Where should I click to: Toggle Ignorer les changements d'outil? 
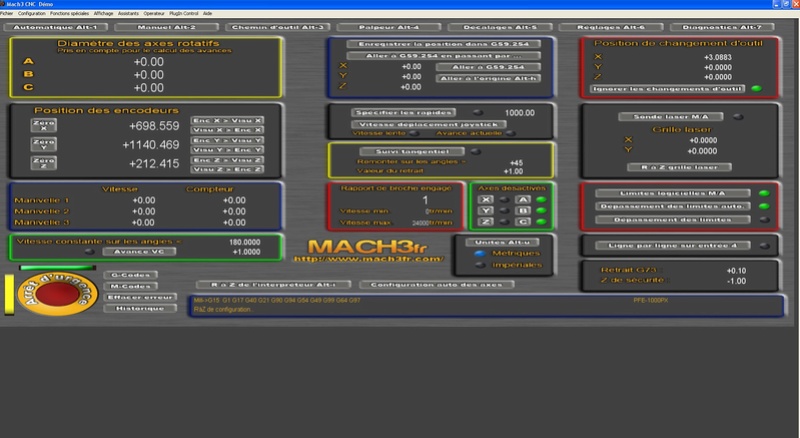tap(667, 89)
